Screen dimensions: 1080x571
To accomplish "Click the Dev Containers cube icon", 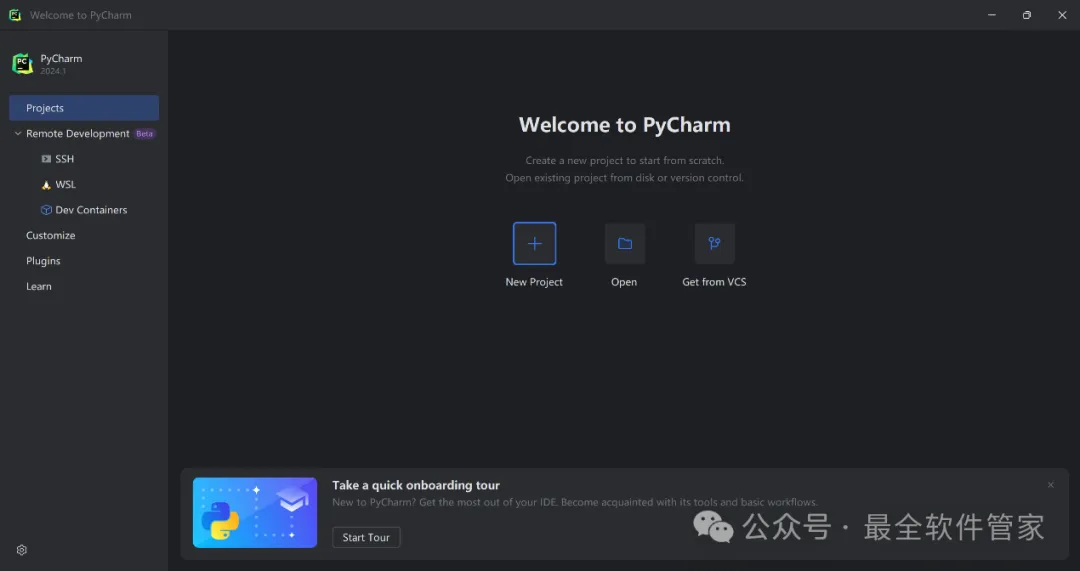I will pos(46,210).
